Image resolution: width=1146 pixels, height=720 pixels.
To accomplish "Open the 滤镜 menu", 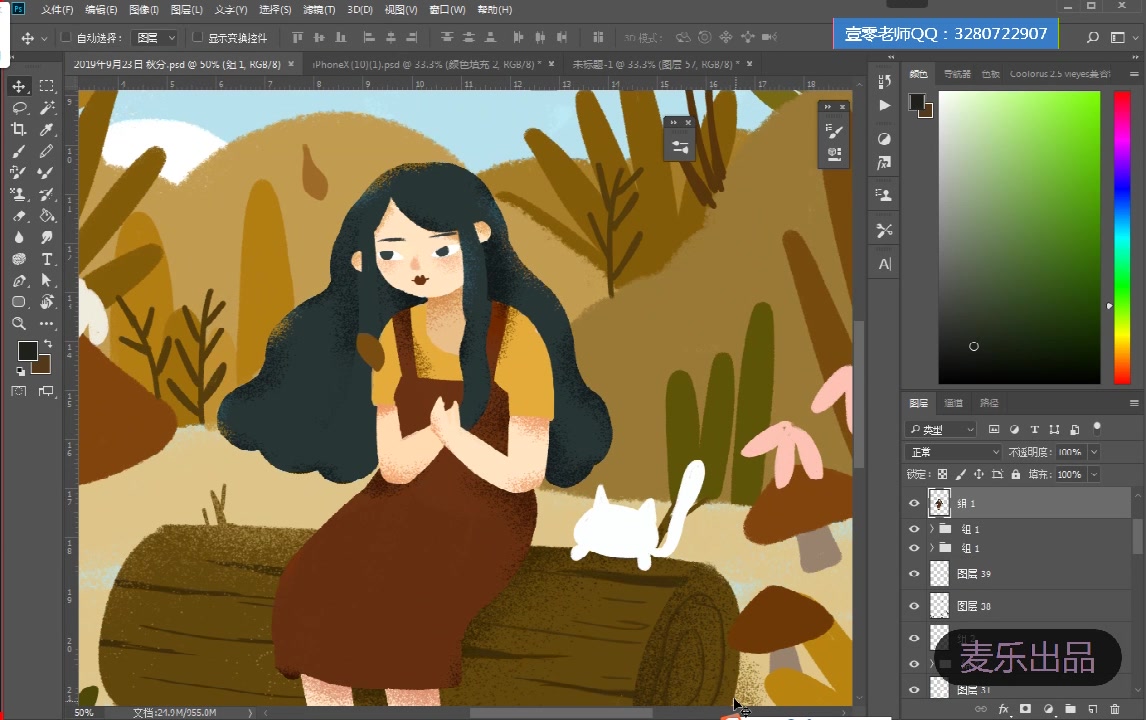I will click(318, 9).
